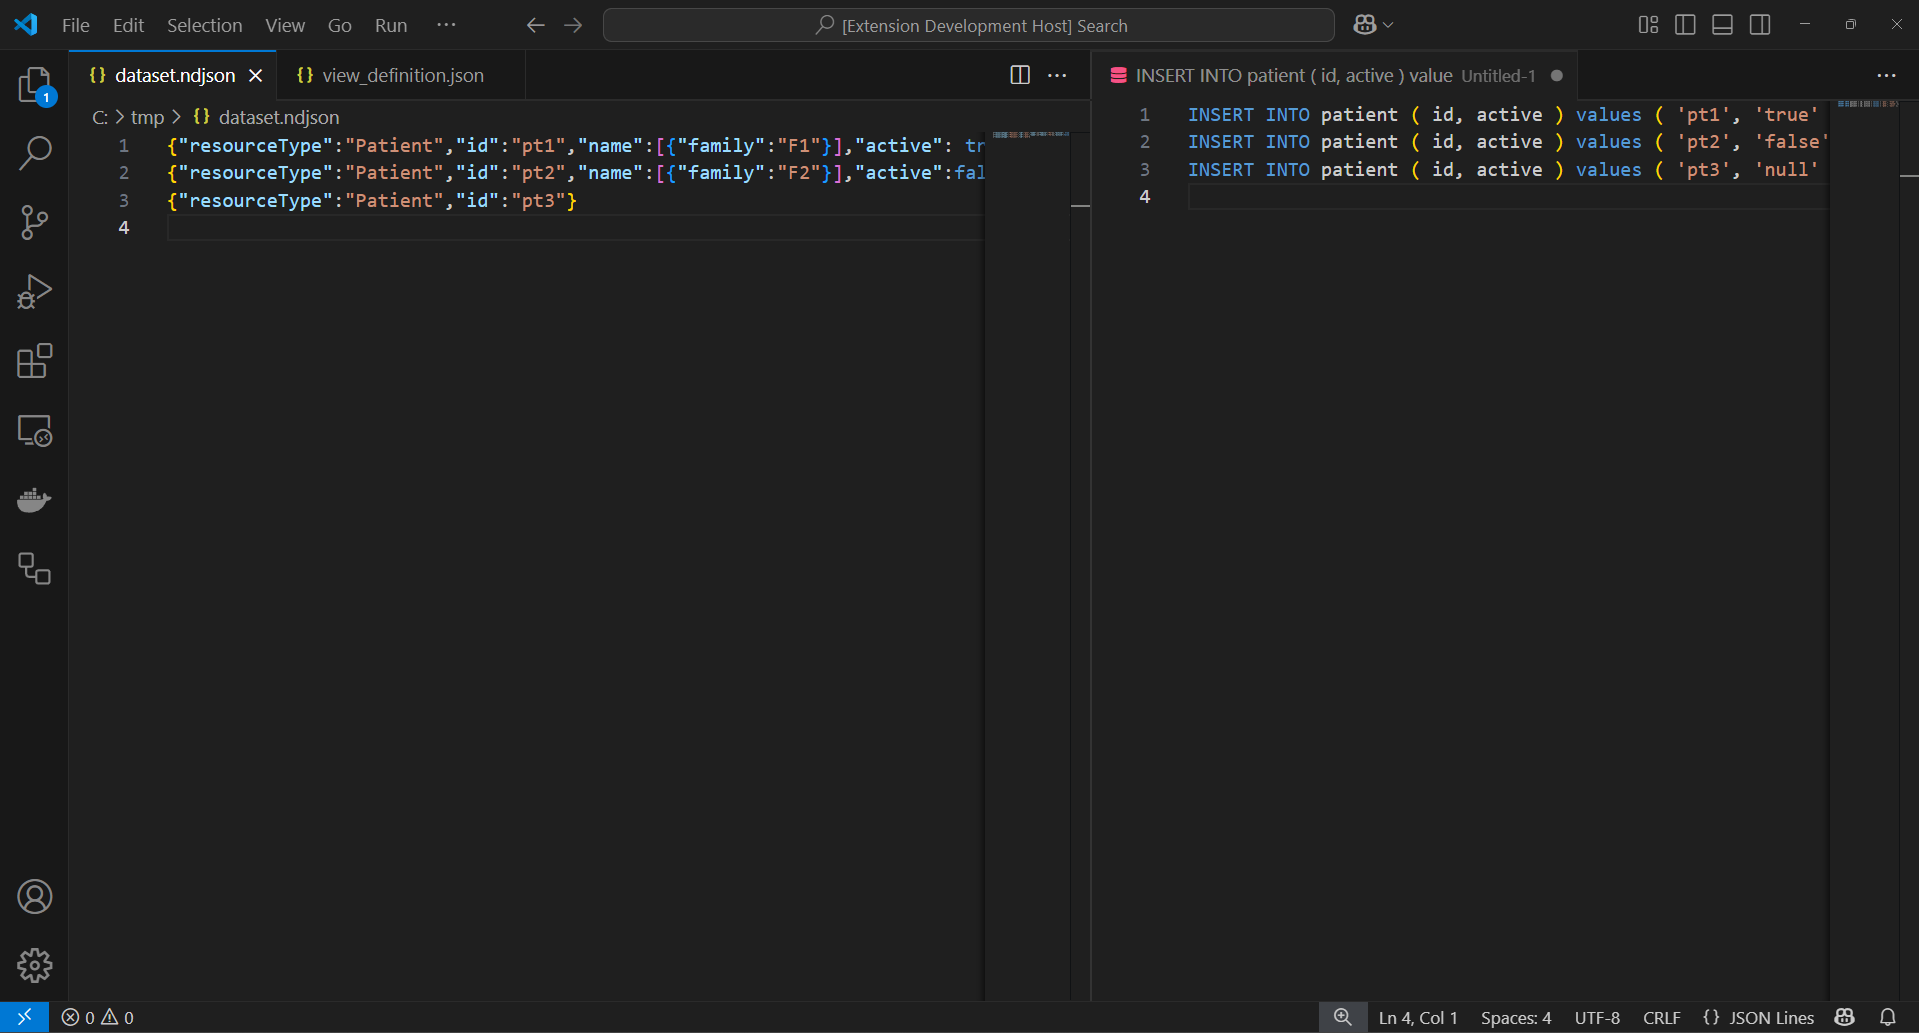Open the Go menu

pos(340,25)
